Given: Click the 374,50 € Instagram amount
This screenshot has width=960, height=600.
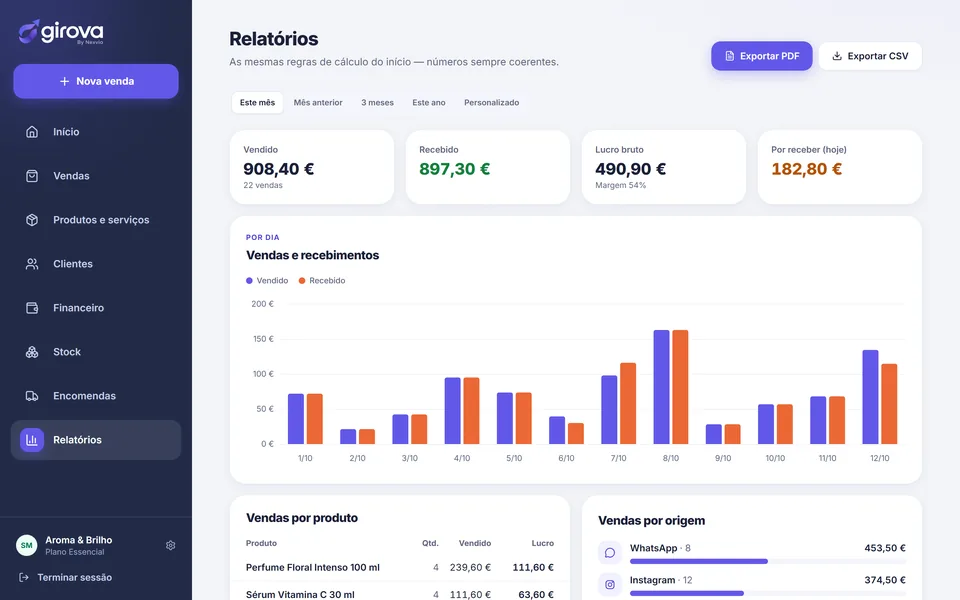Looking at the screenshot, I should (885, 580).
